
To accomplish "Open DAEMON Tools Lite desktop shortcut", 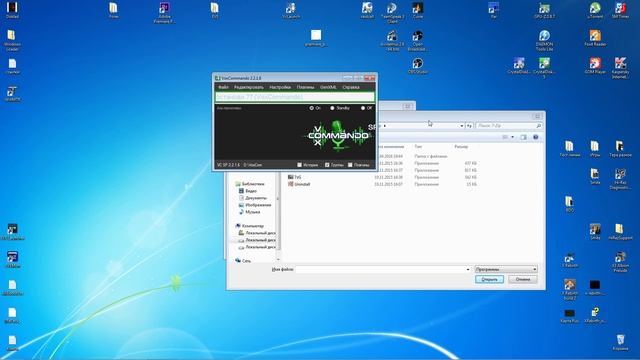I will (x=544, y=40).
